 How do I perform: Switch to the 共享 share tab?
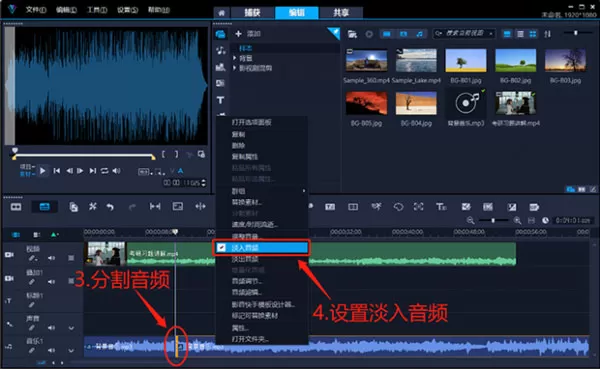(x=341, y=13)
